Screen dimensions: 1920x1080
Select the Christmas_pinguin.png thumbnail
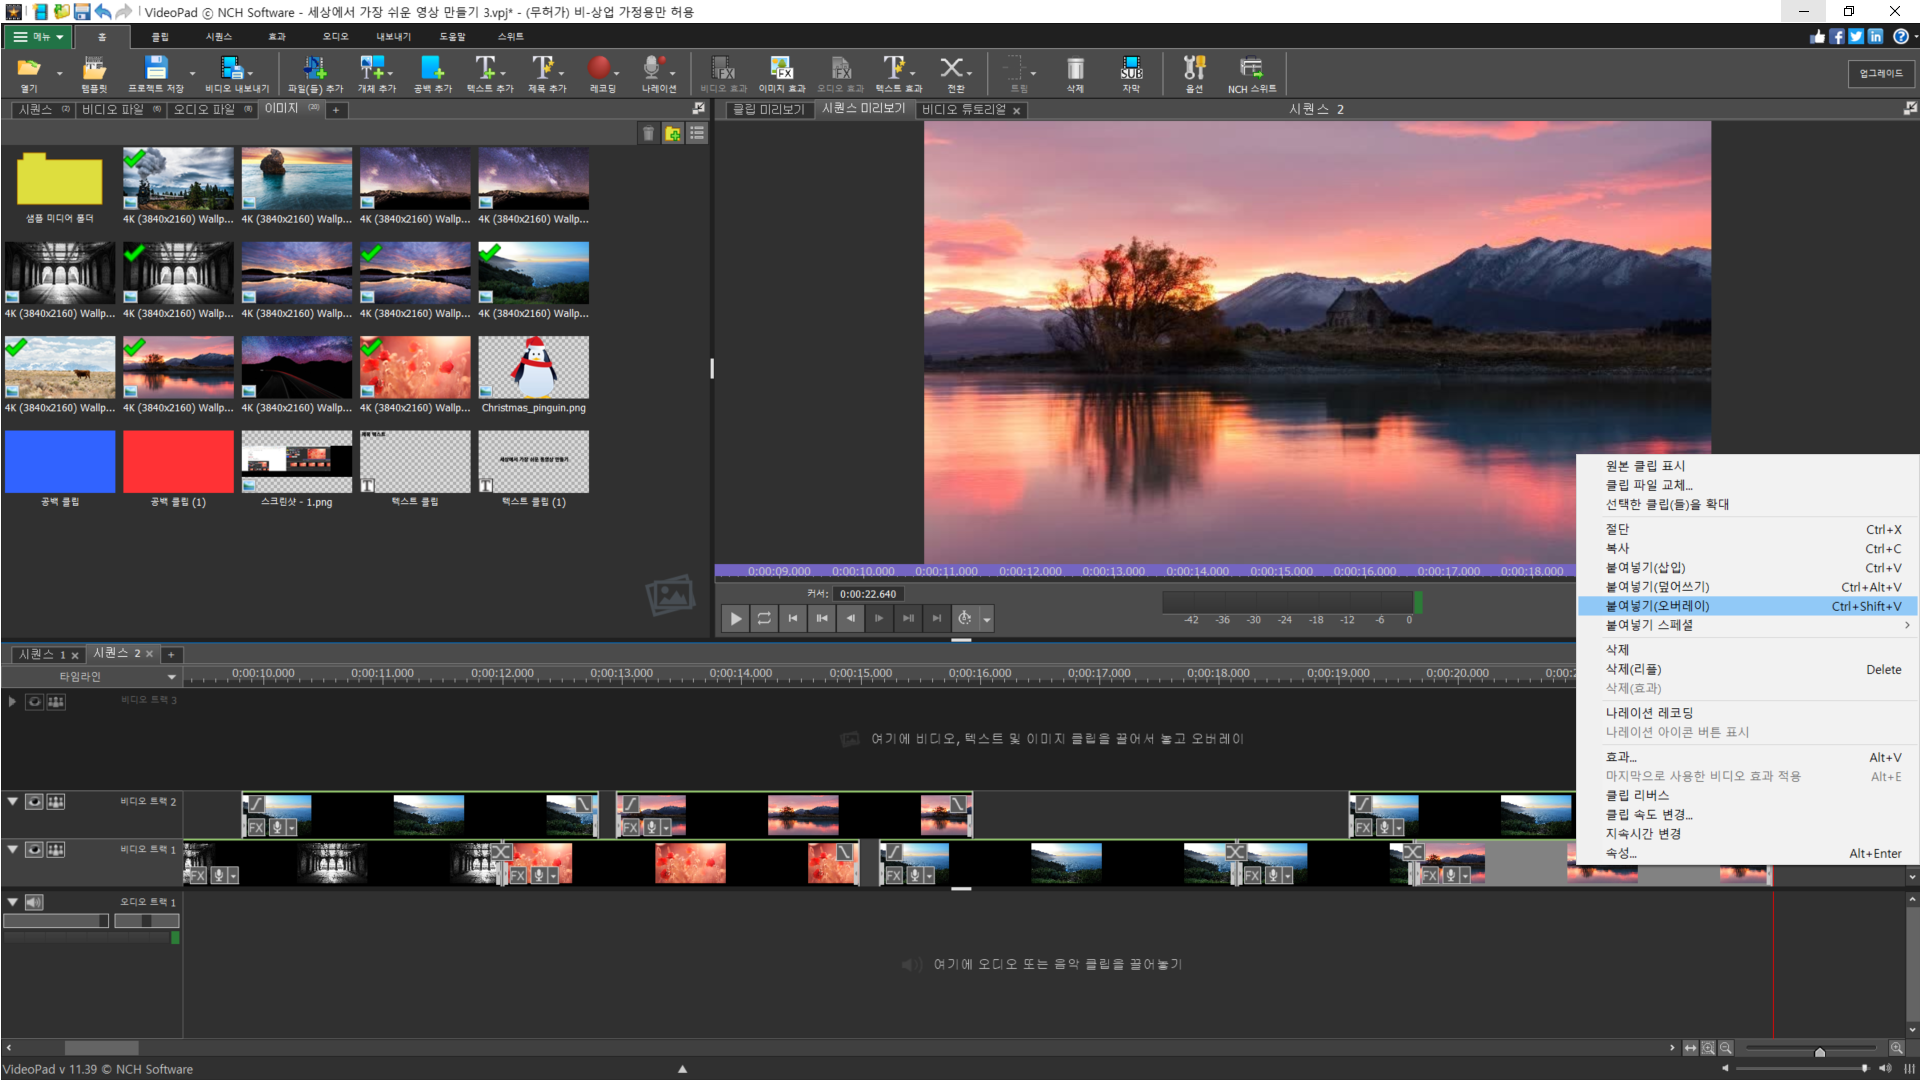coord(533,369)
